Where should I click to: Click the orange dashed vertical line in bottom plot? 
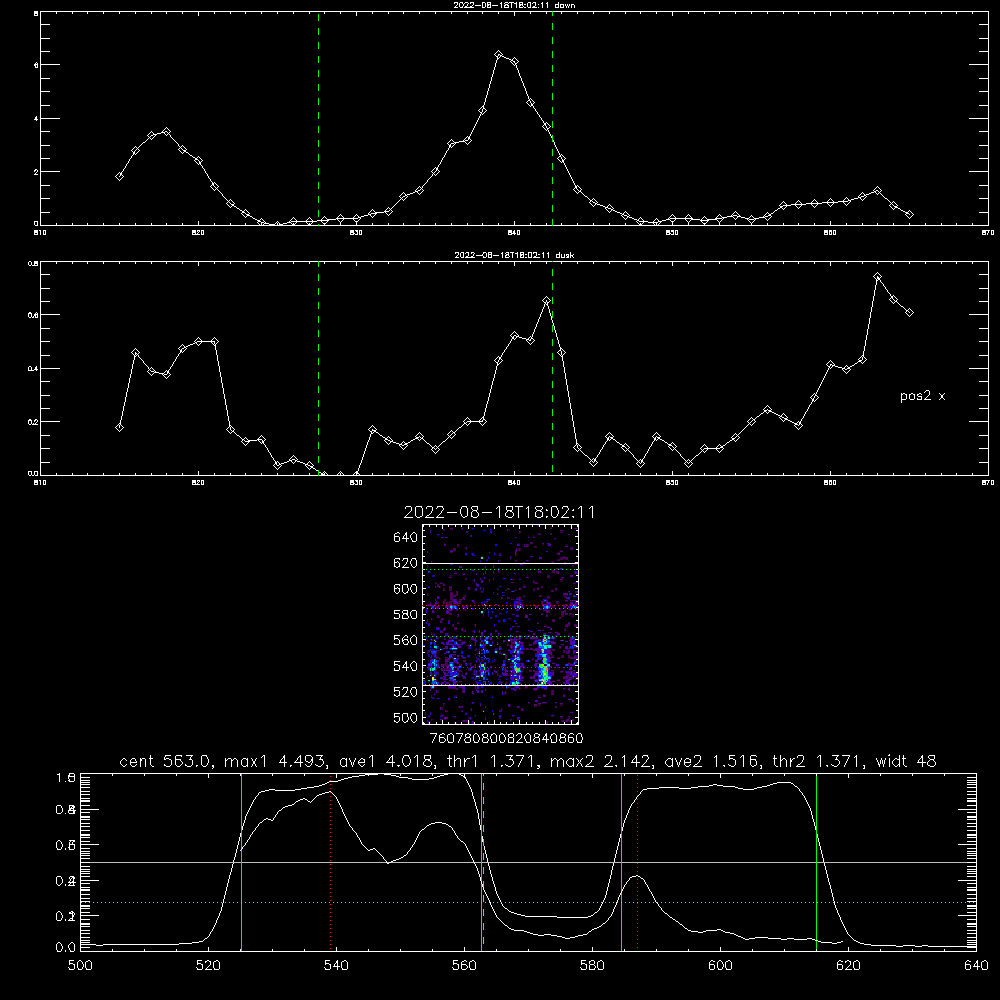point(483,861)
